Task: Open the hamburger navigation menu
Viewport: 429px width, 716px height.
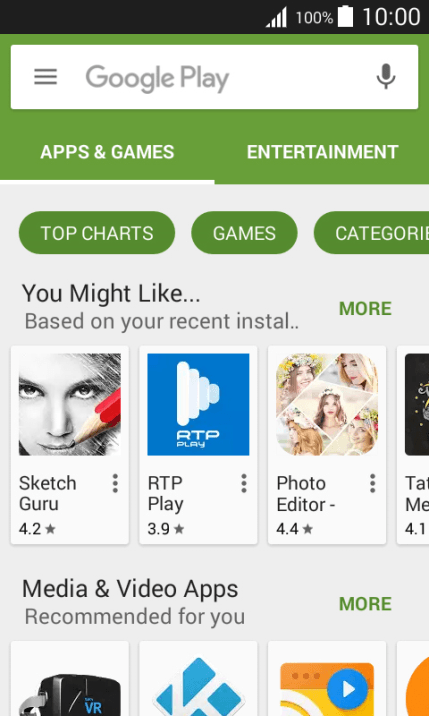Action: pyautogui.click(x=46, y=77)
